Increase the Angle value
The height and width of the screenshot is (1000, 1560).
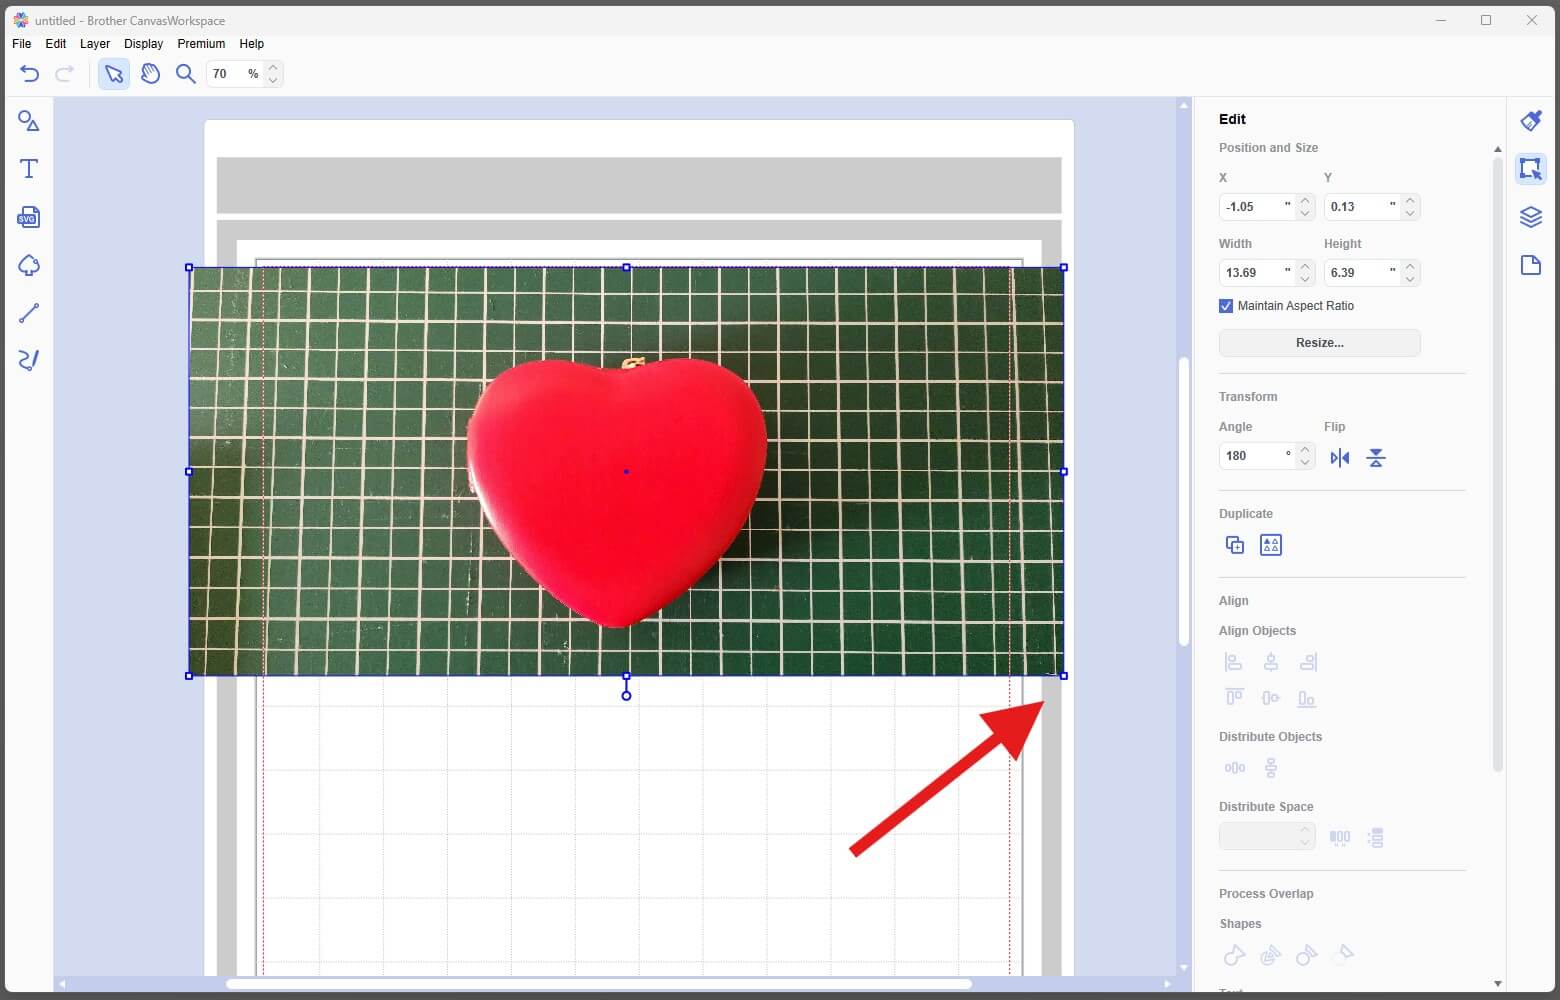coord(1305,450)
